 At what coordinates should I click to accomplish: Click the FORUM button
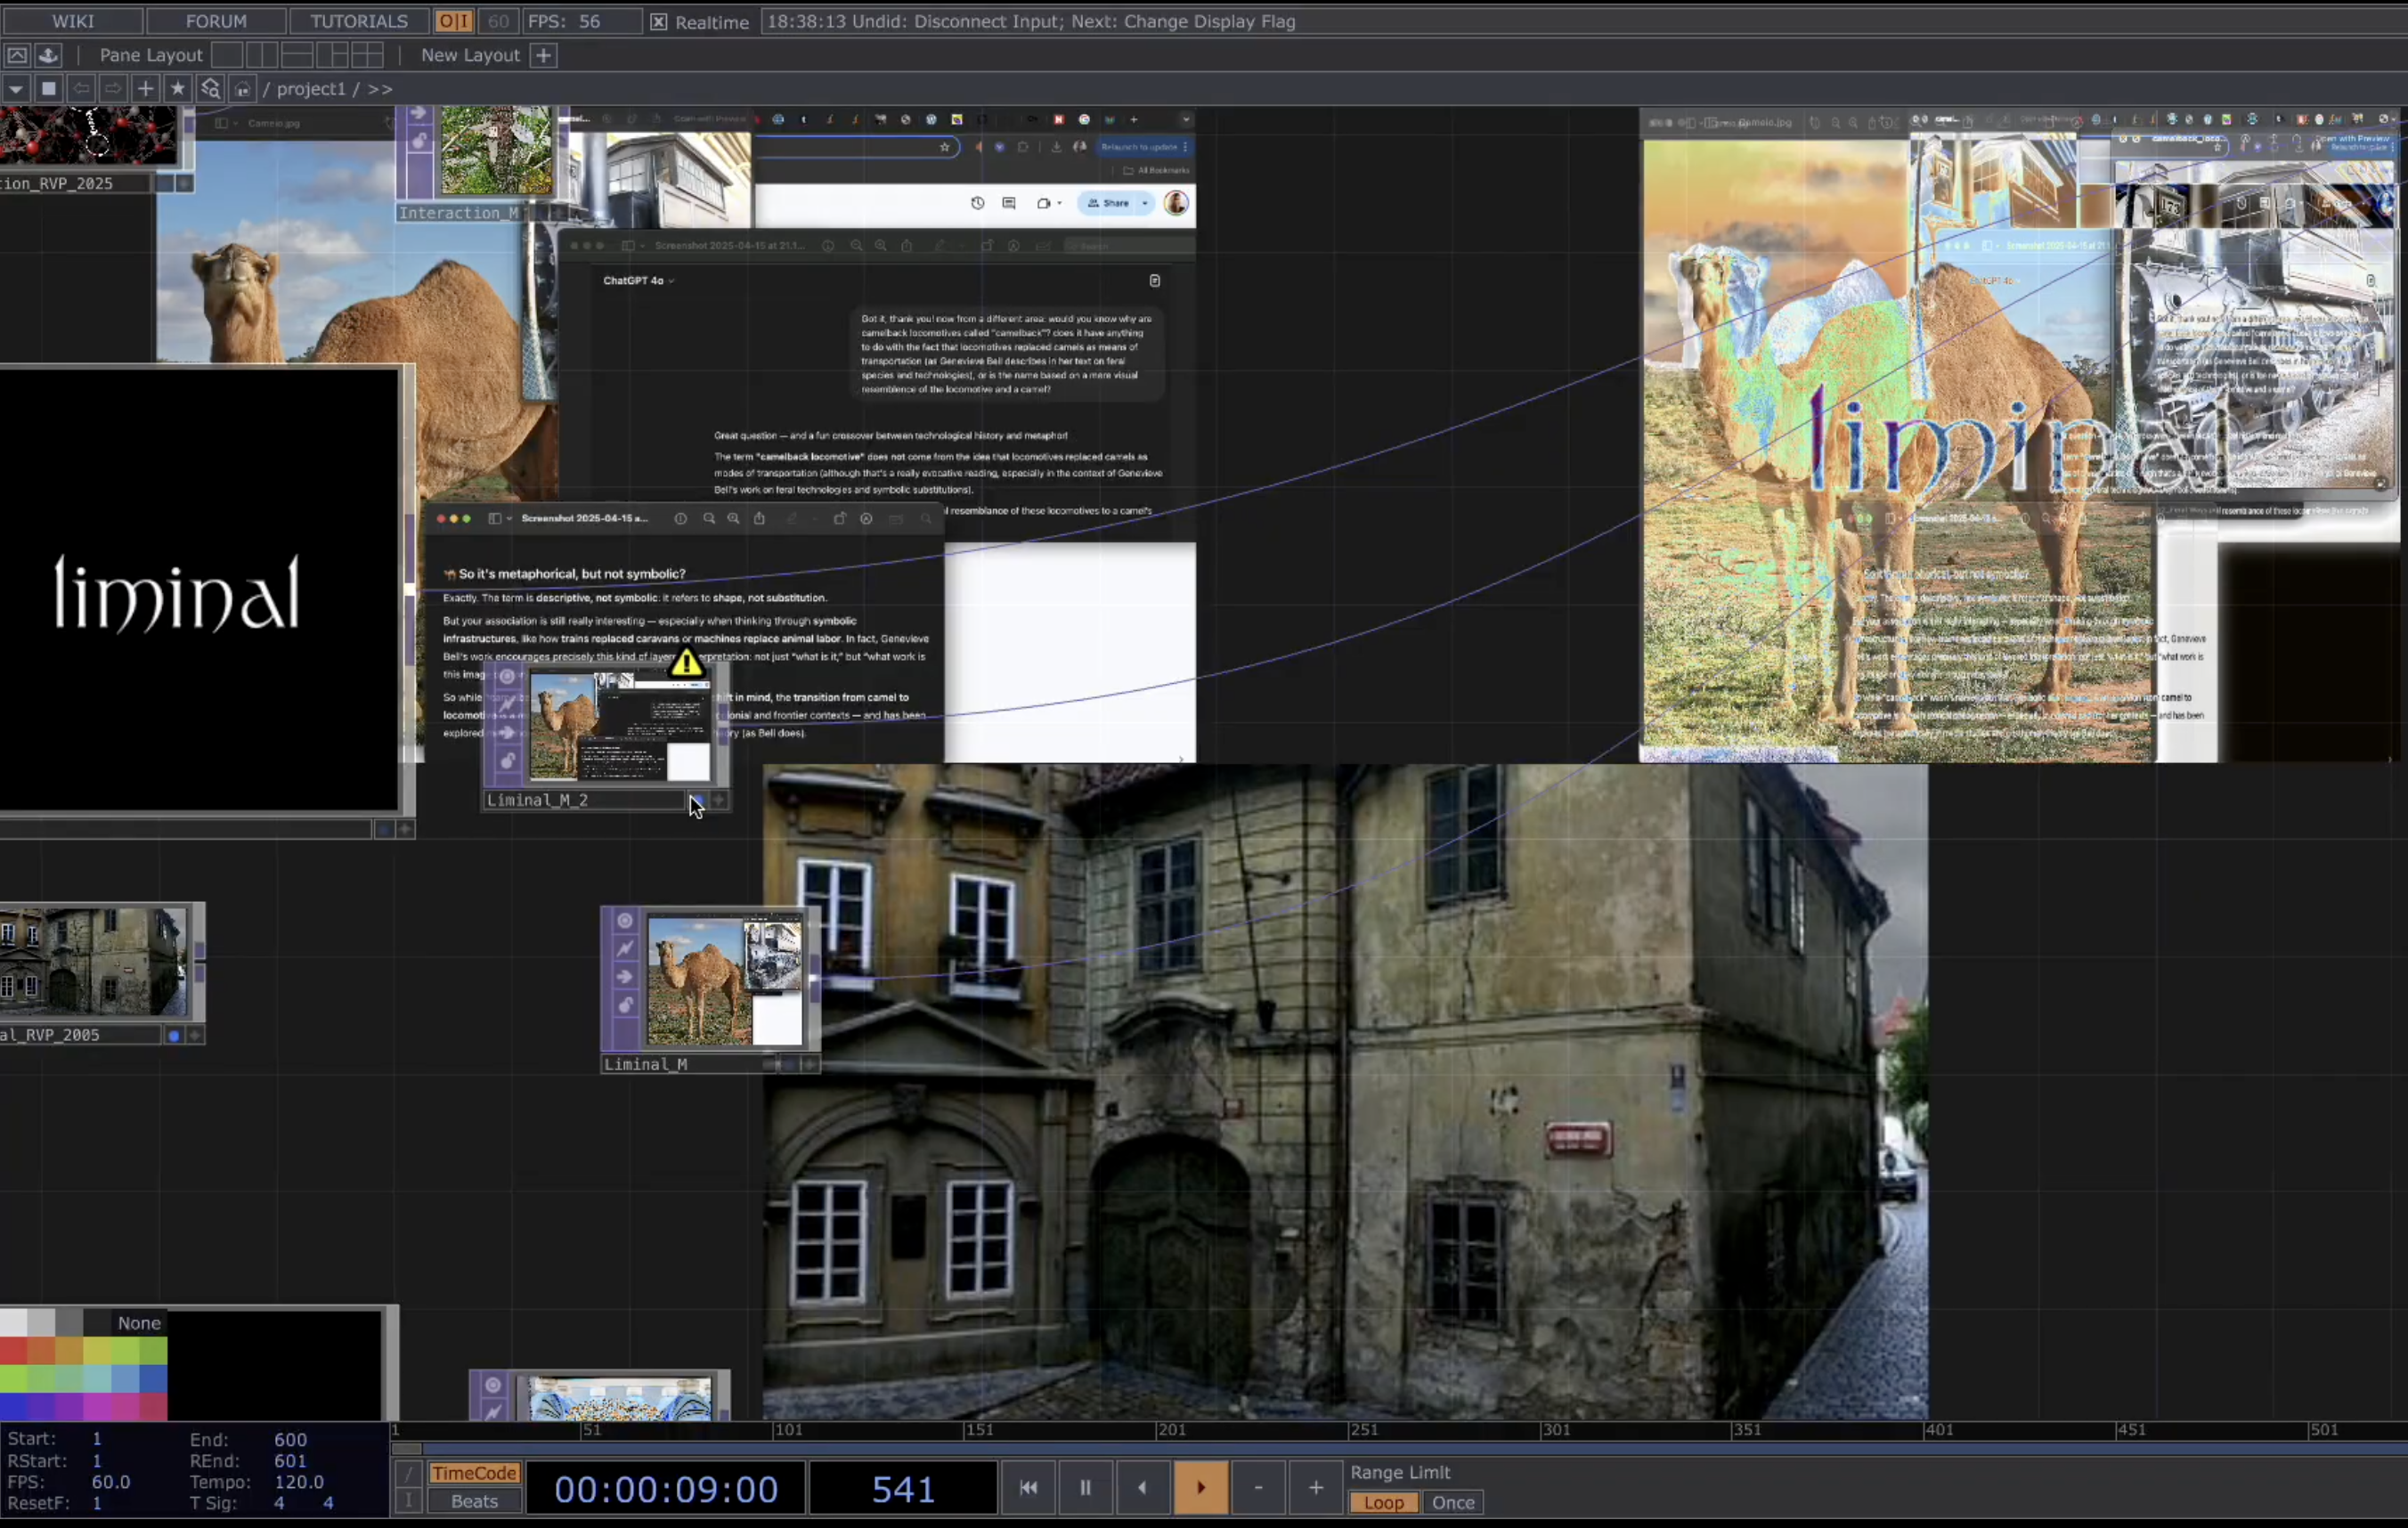[x=216, y=21]
